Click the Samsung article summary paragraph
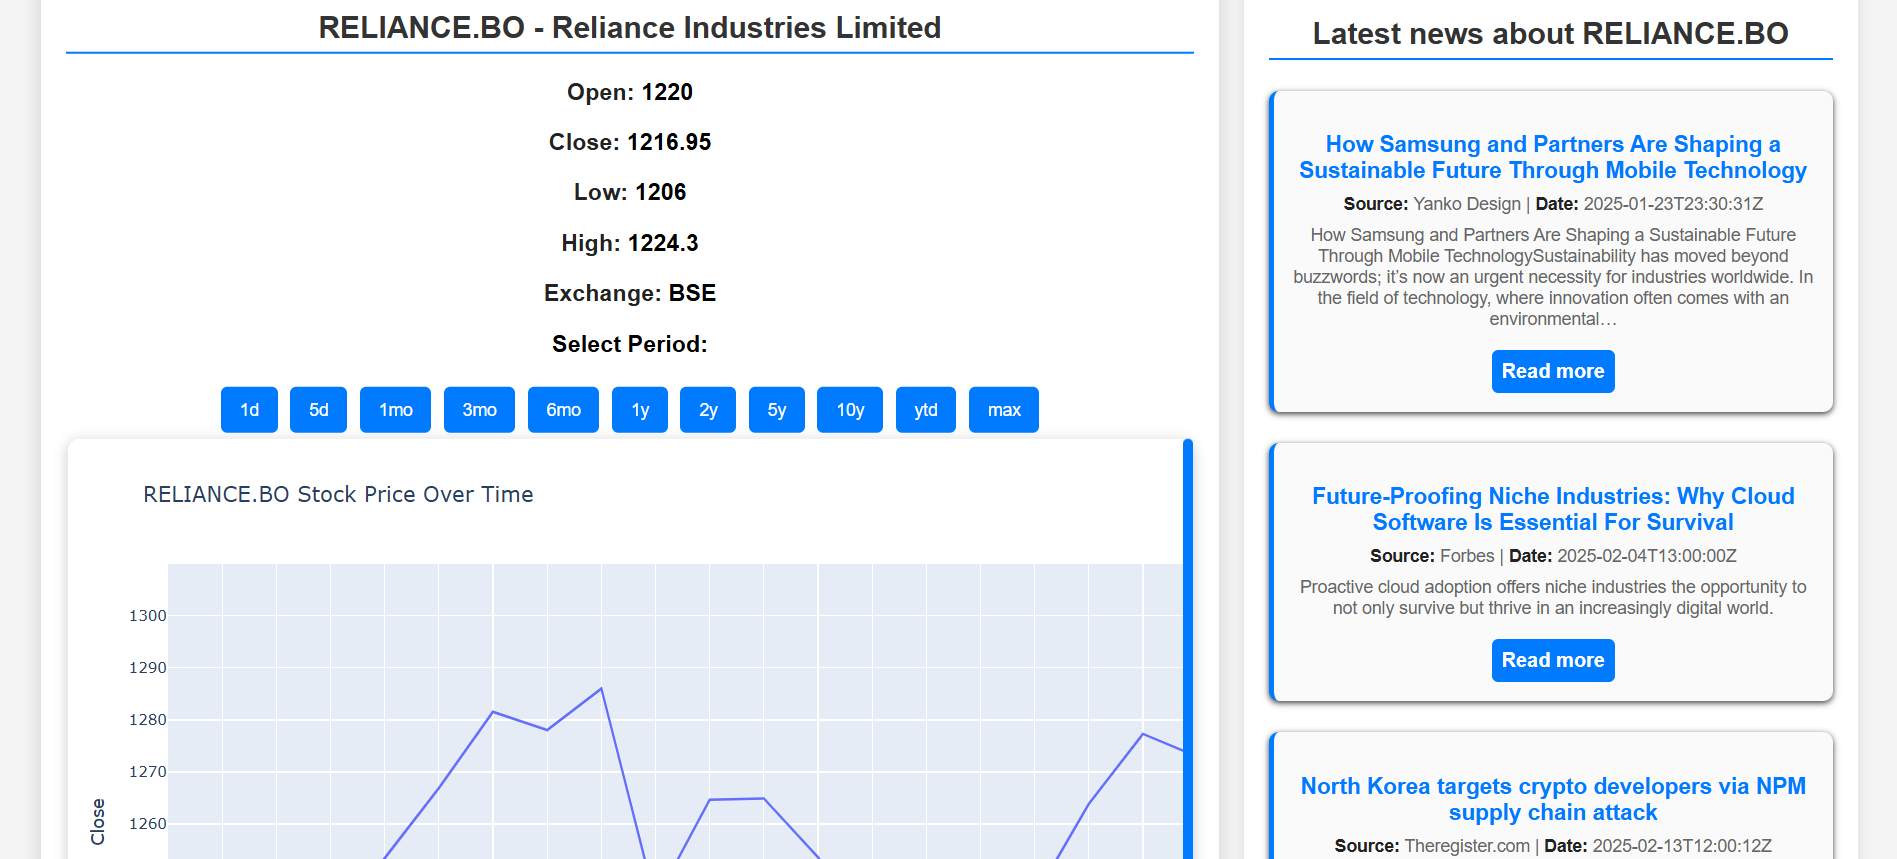This screenshot has width=1897, height=859. click(x=1553, y=277)
